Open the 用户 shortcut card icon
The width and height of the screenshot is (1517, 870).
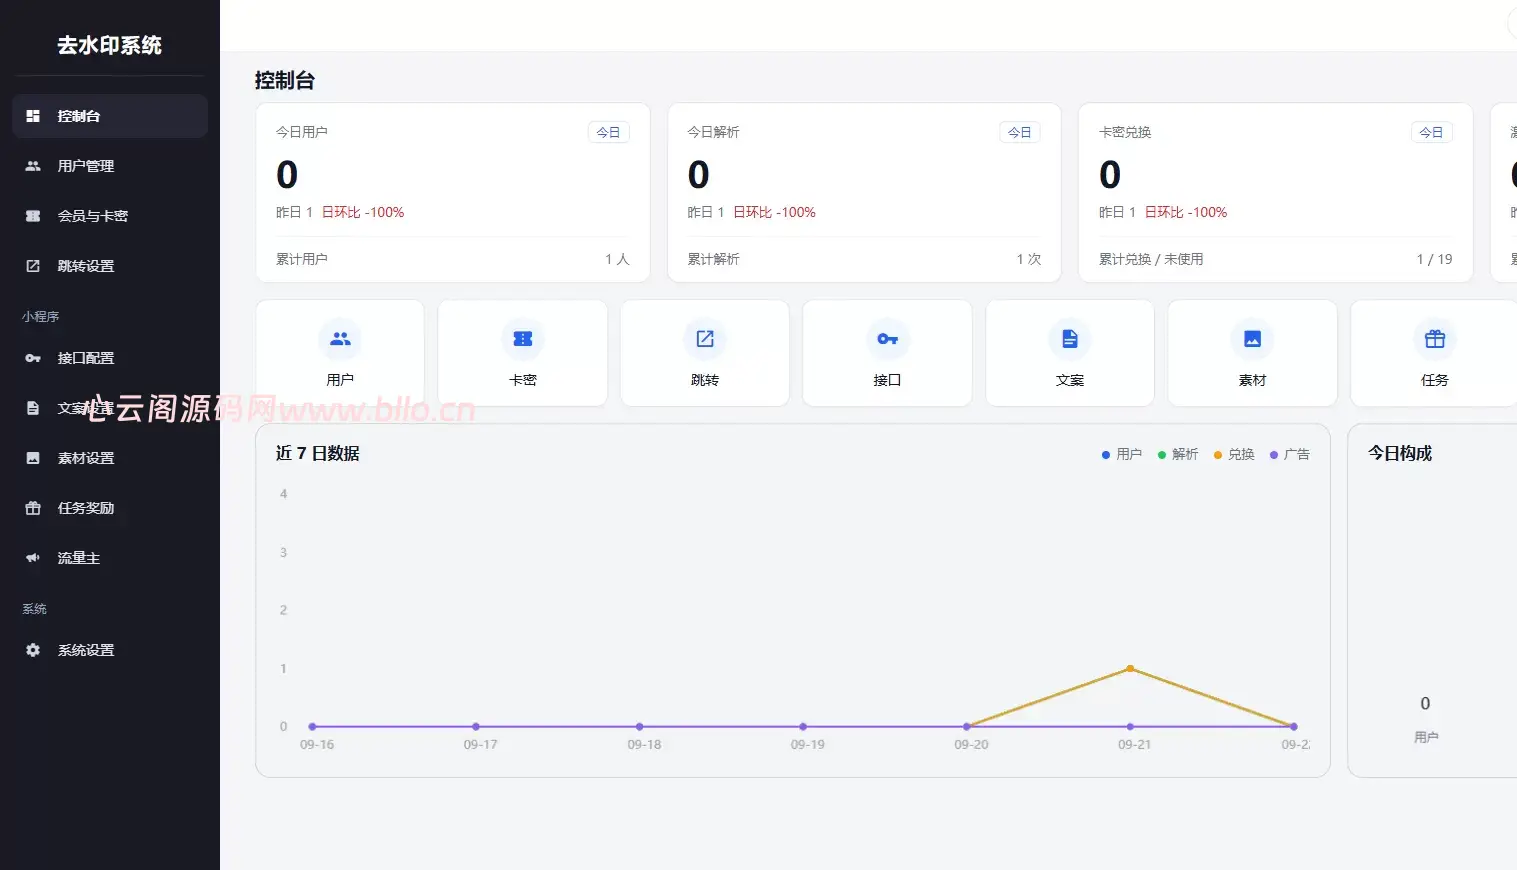[x=340, y=339]
